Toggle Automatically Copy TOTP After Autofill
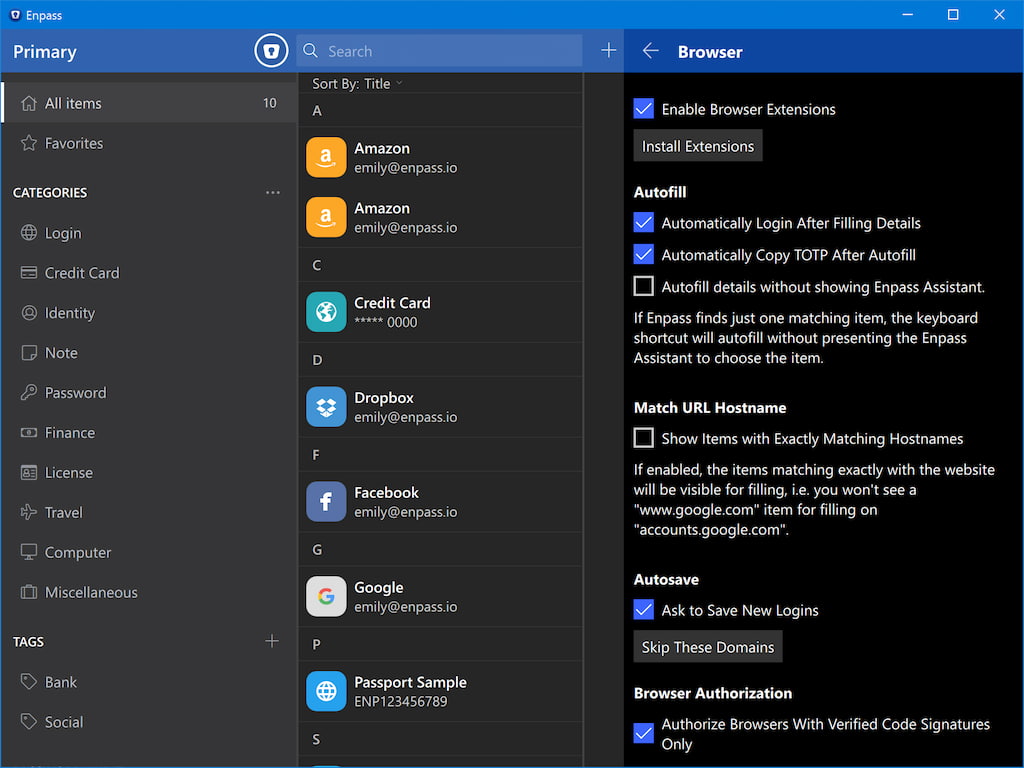Viewport: 1024px width, 768px height. [x=644, y=255]
